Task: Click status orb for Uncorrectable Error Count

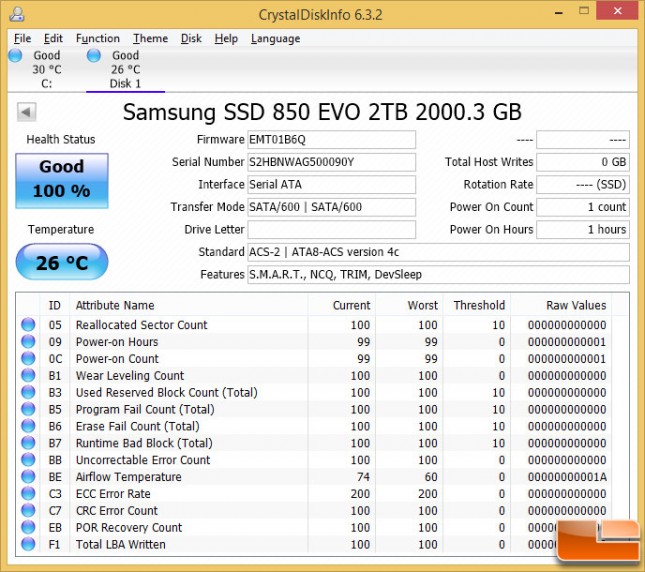Action: pyautogui.click(x=28, y=459)
